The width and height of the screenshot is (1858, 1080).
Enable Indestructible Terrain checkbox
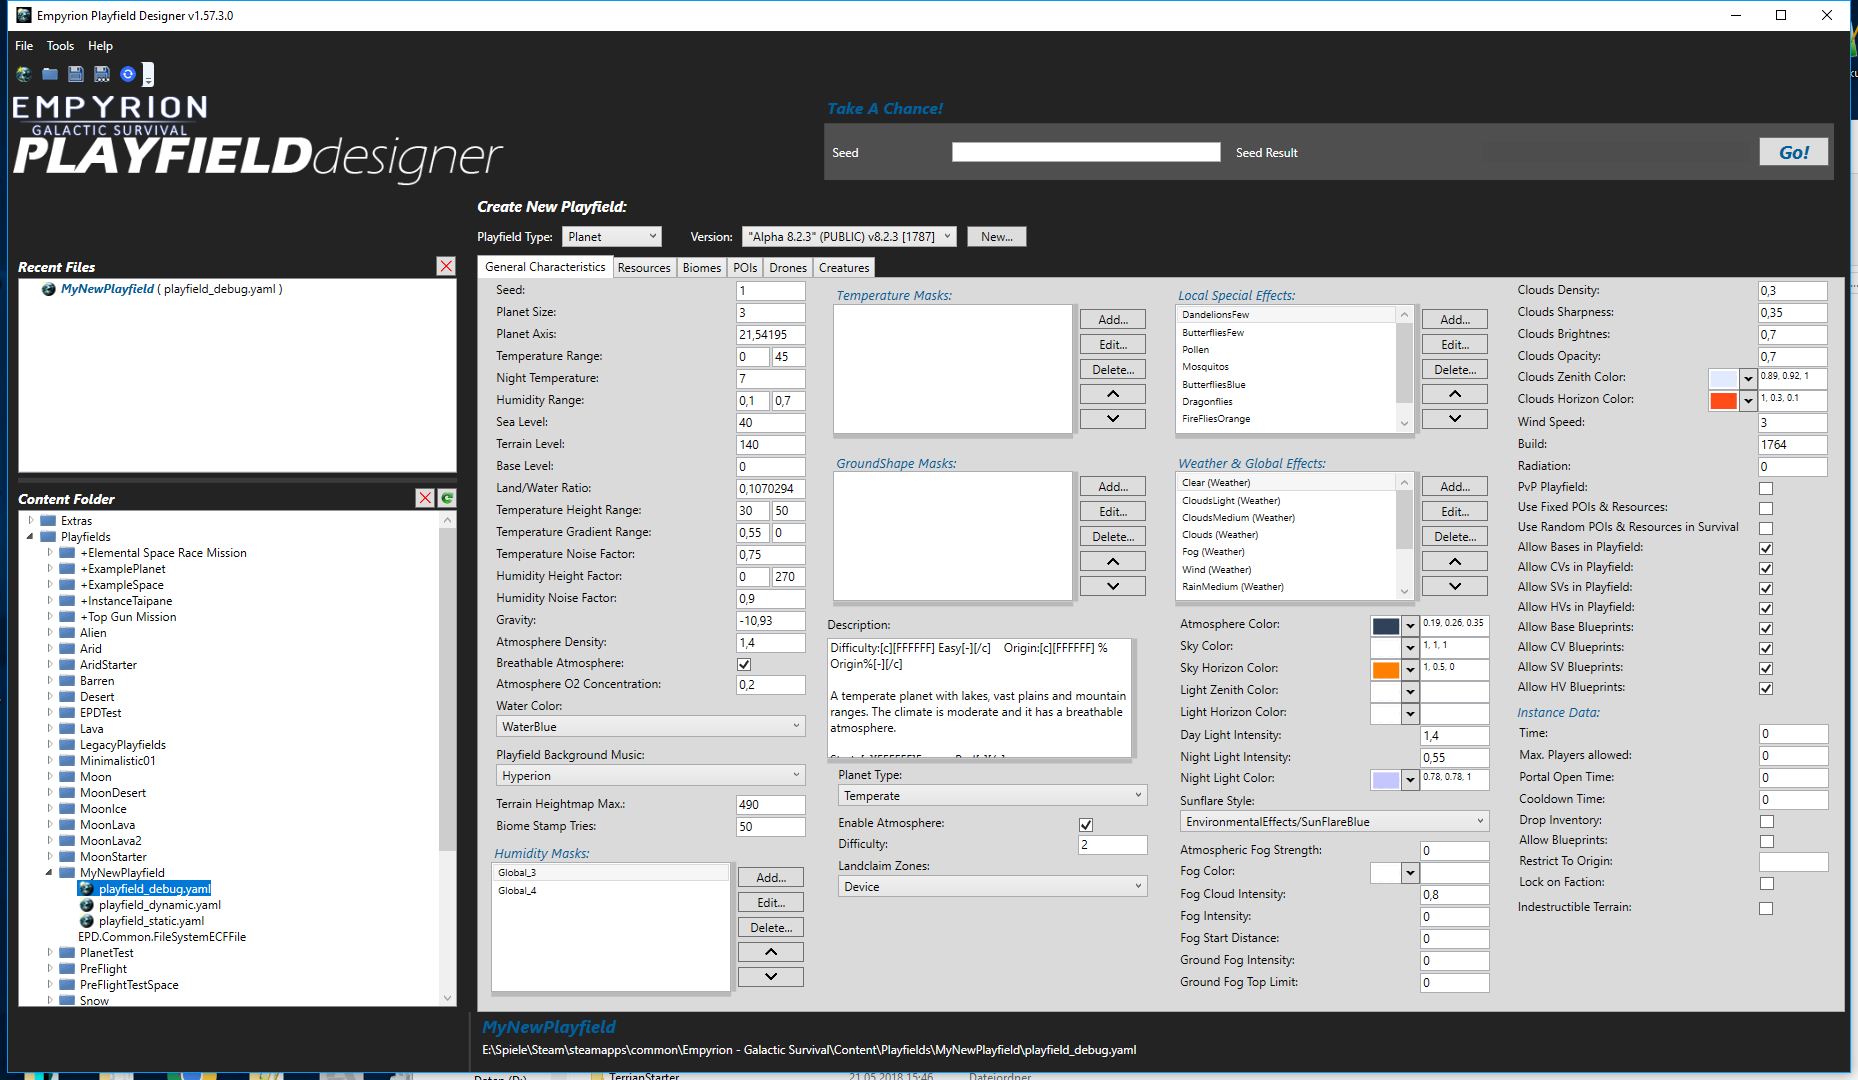[x=1766, y=908]
